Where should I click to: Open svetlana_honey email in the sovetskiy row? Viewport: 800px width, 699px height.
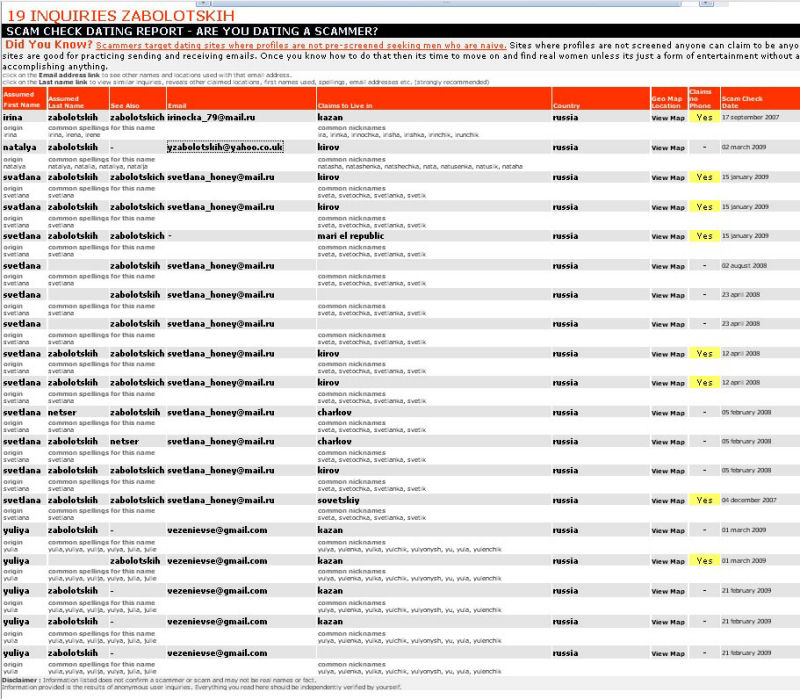220,500
